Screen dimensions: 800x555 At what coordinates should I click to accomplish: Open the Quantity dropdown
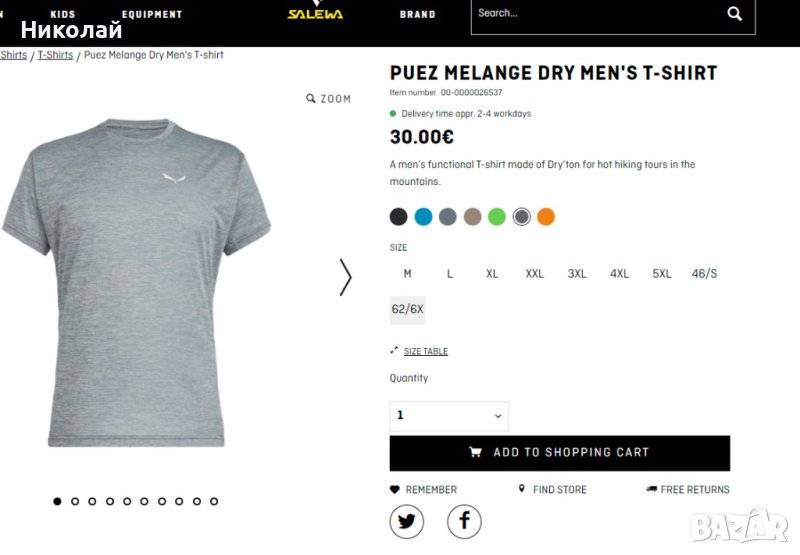[449, 416]
